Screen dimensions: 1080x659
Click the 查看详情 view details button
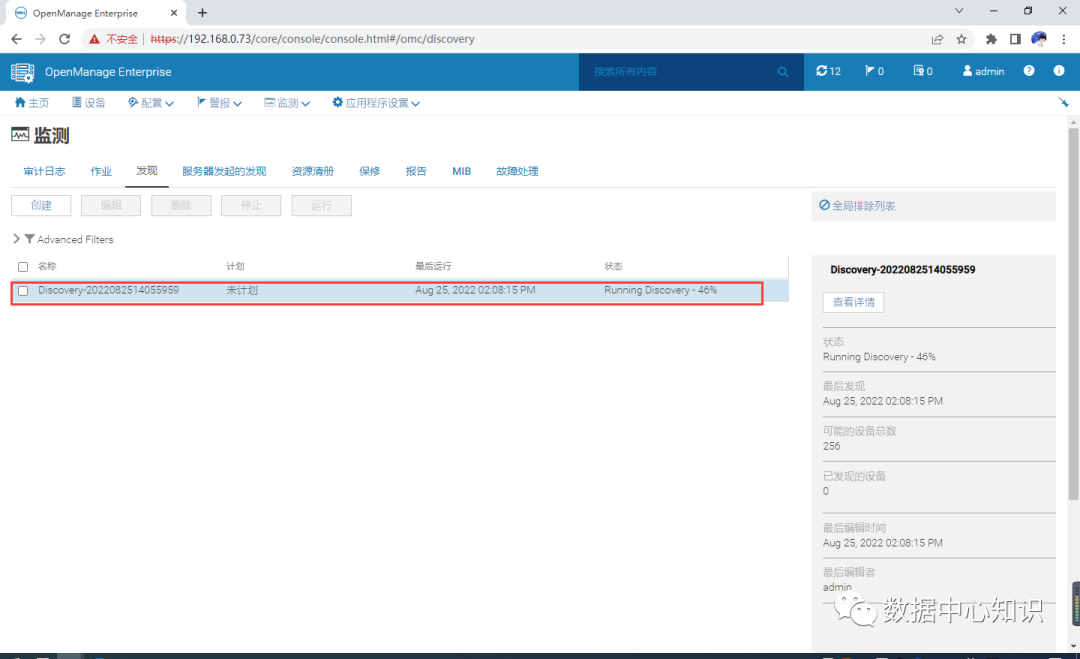853,302
